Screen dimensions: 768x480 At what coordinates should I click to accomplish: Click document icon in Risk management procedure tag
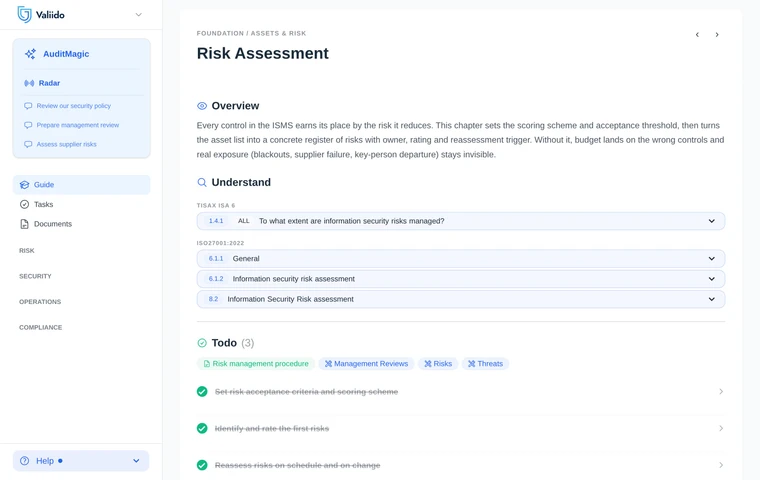point(207,364)
